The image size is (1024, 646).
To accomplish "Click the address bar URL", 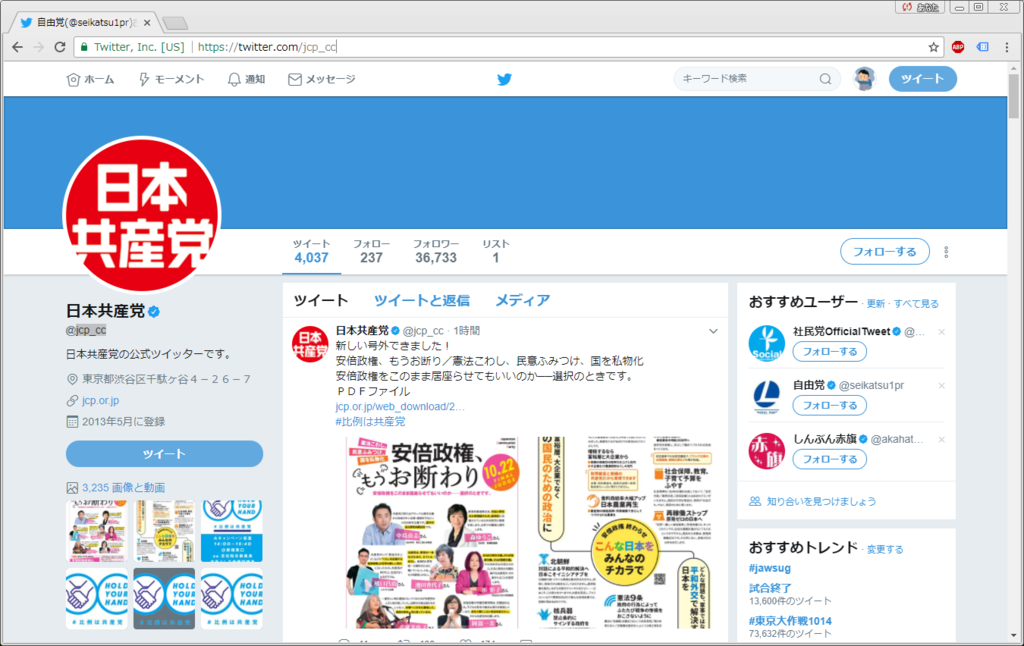I will coord(267,47).
